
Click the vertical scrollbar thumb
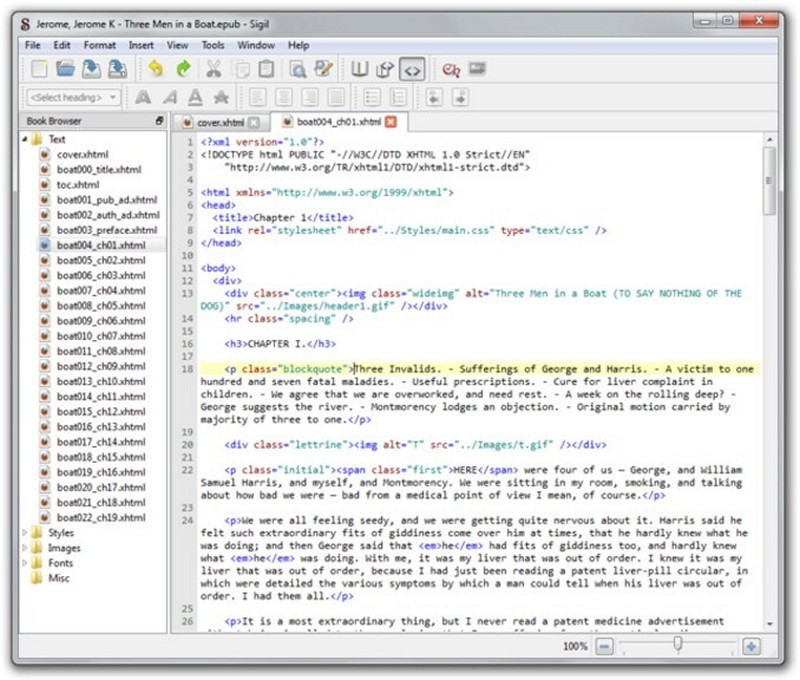(769, 181)
